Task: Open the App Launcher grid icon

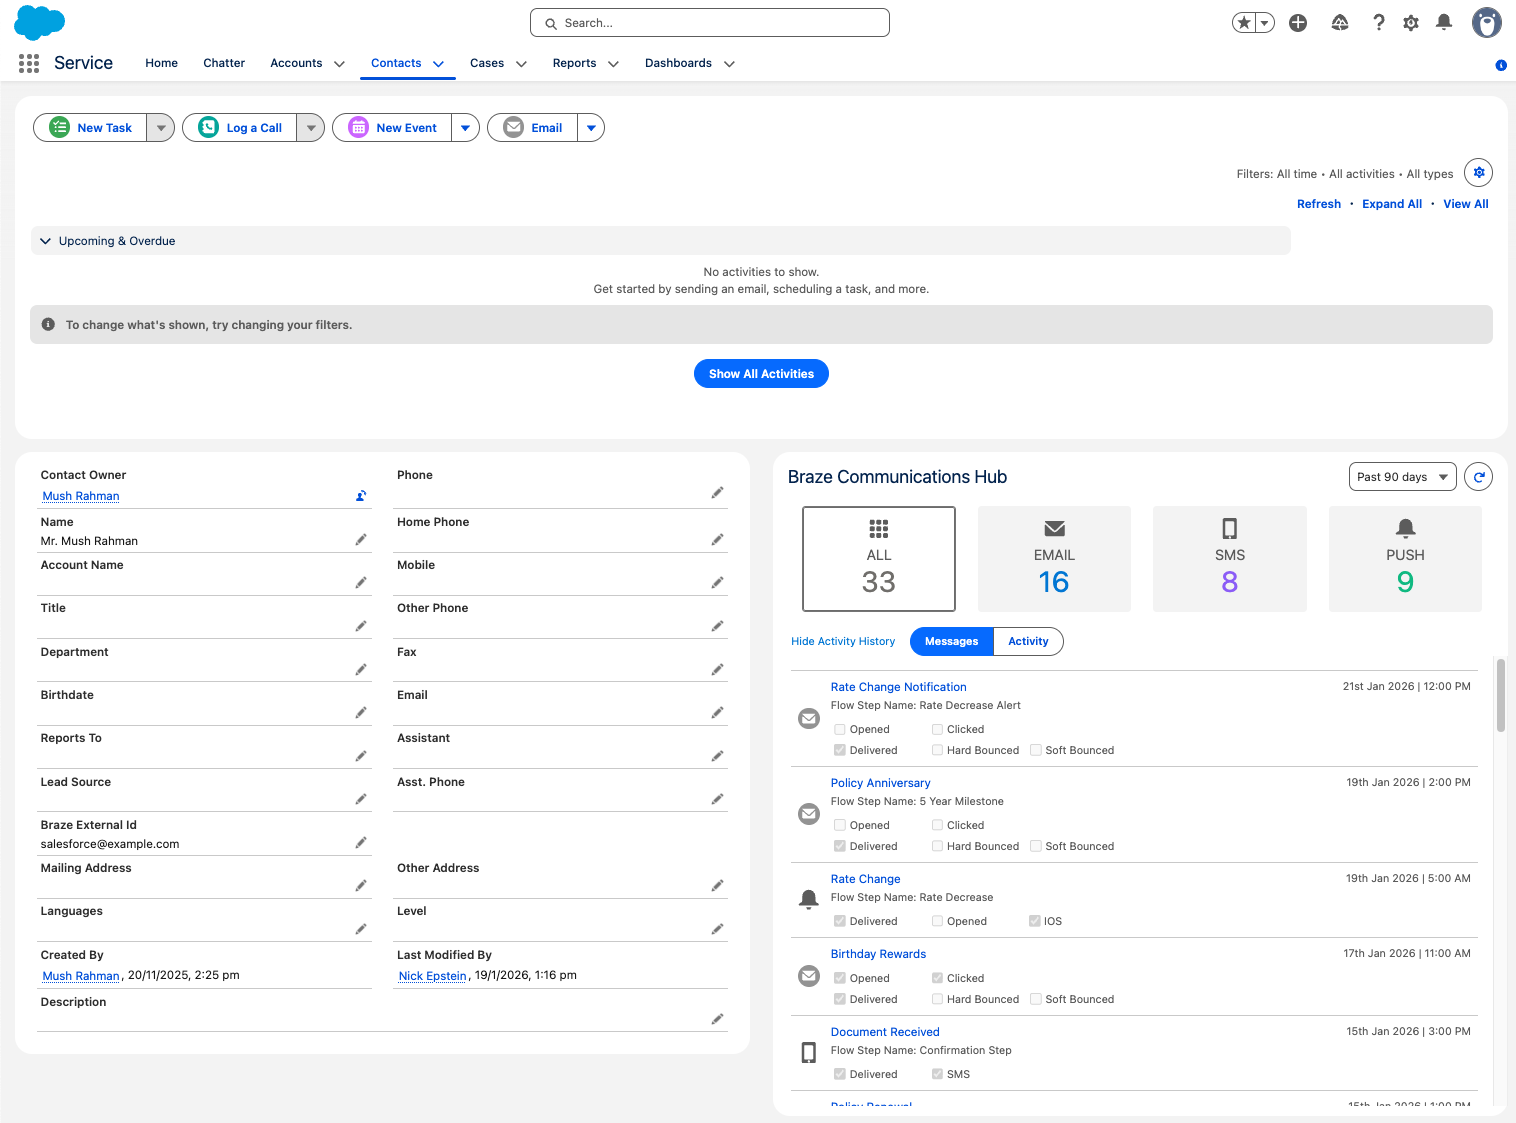Action: click(x=29, y=63)
